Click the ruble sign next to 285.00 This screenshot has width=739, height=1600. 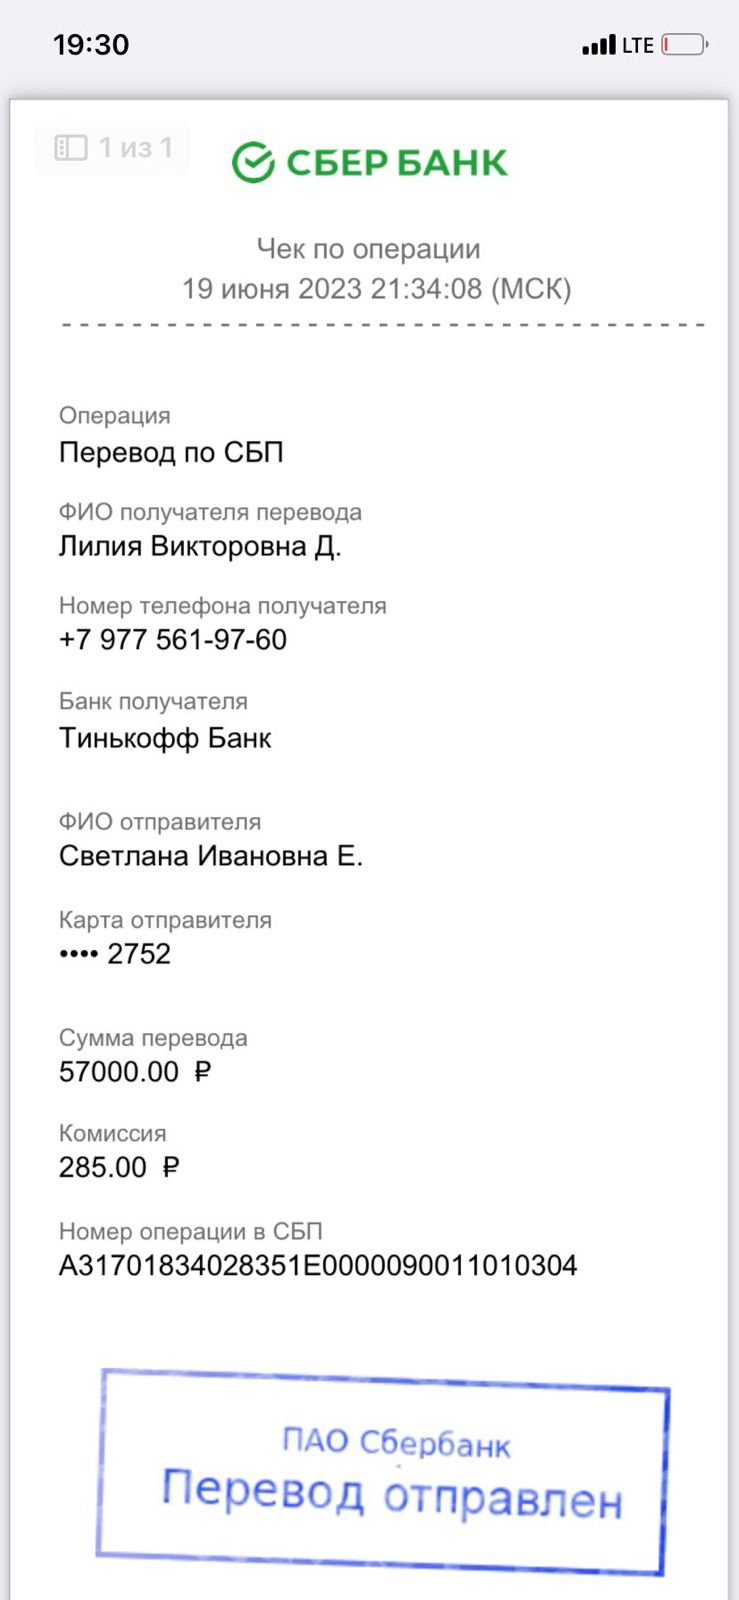pyautogui.click(x=171, y=1167)
